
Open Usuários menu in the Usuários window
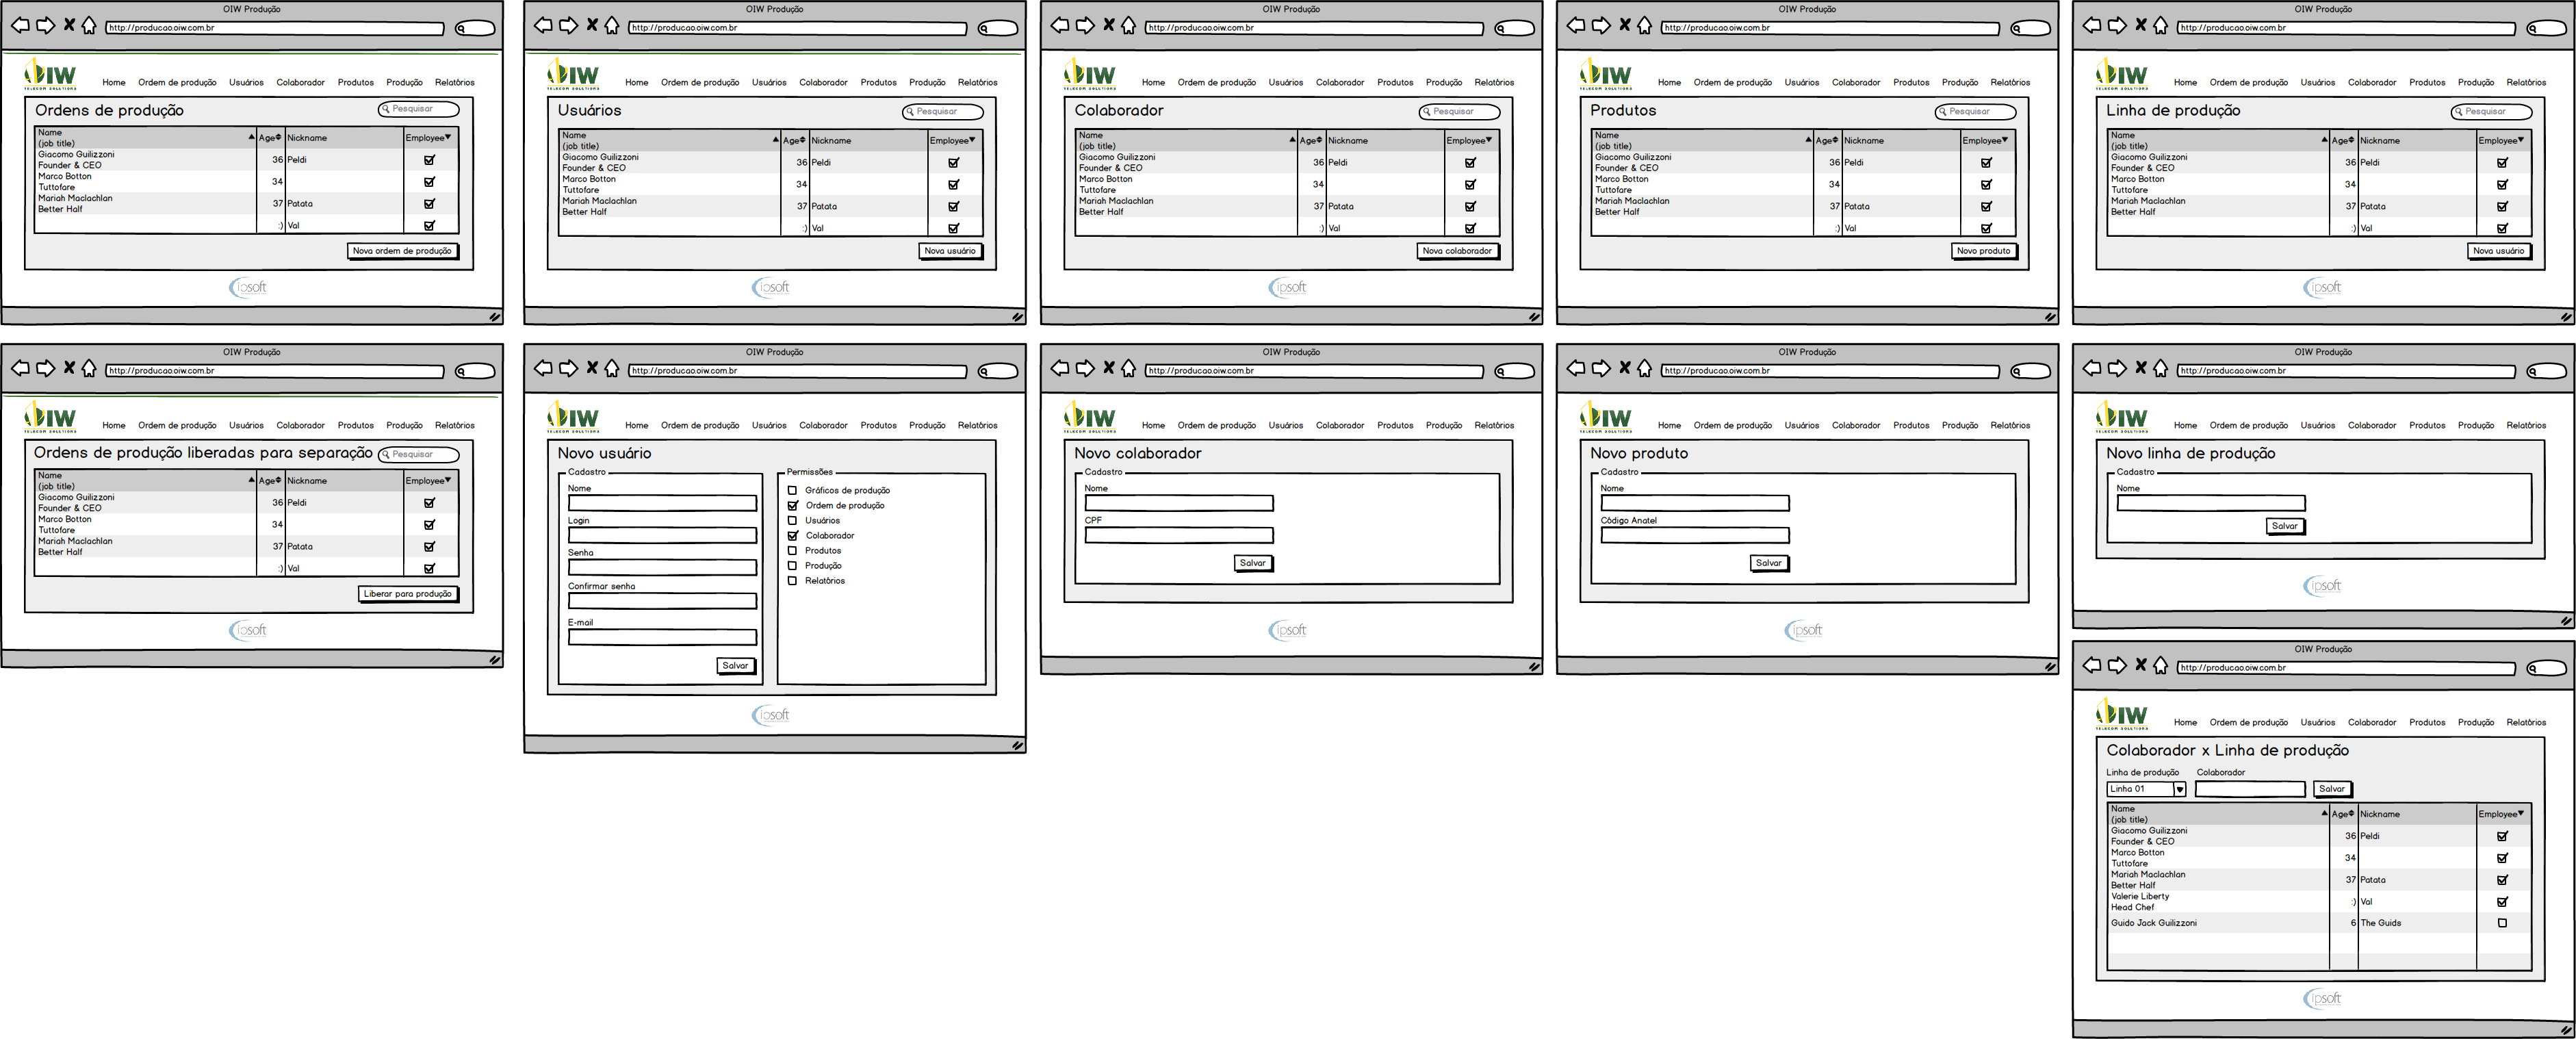tap(769, 83)
